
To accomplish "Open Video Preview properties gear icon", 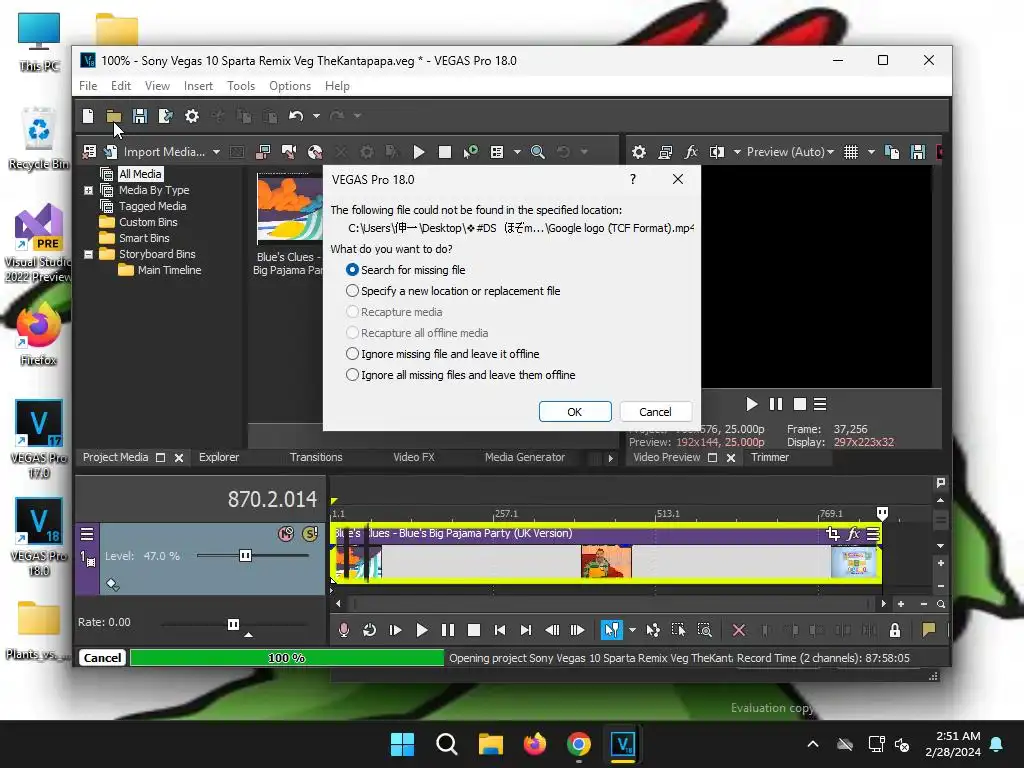I will coord(639,152).
